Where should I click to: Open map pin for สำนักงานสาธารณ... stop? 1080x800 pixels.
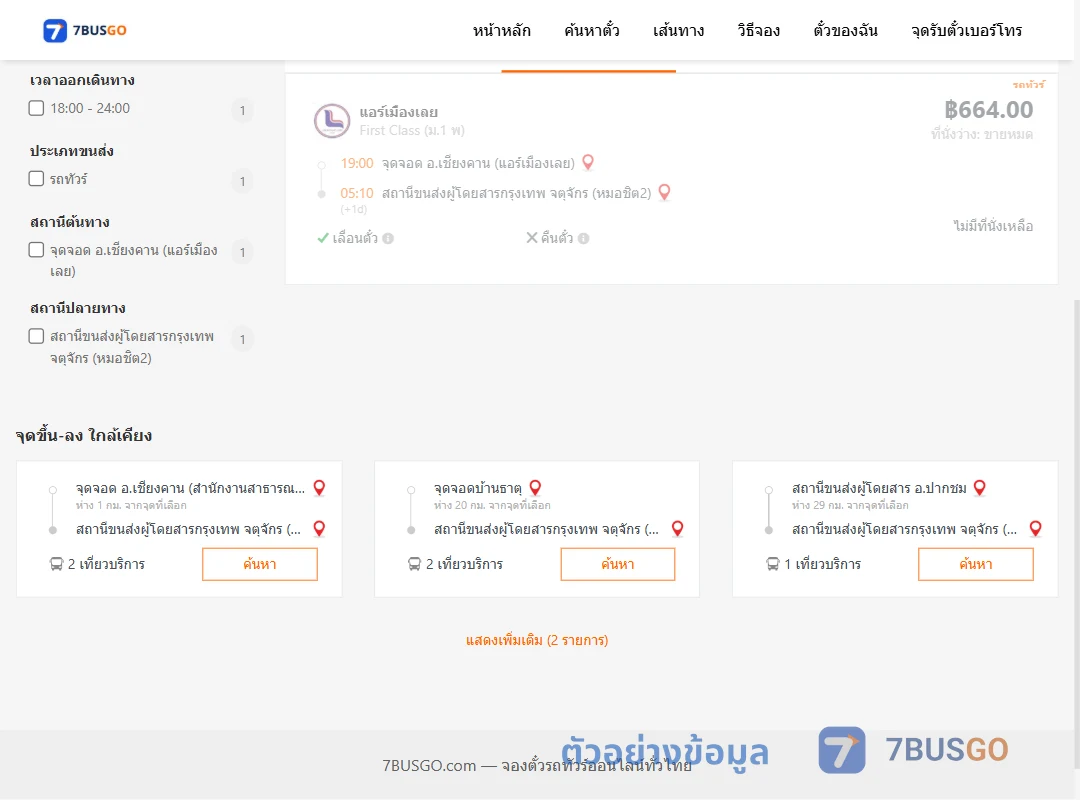(319, 488)
